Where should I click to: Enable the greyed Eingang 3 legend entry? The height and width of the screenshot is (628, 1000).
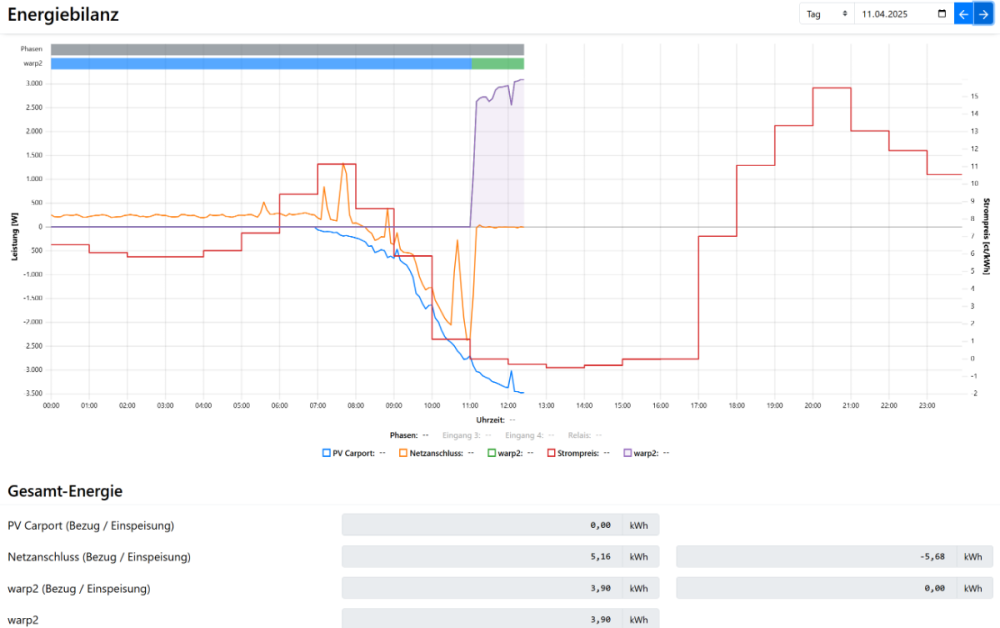[468, 435]
